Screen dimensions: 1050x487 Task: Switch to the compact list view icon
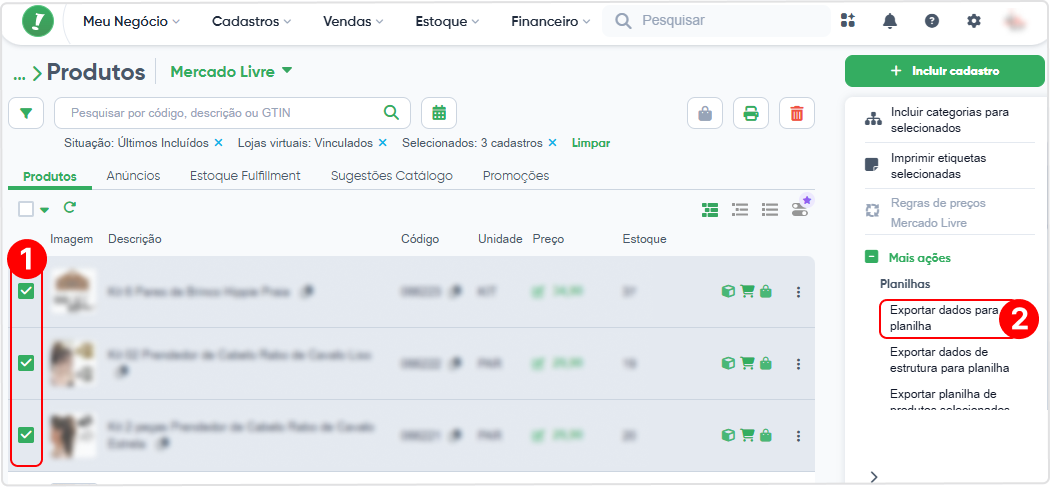(769, 210)
